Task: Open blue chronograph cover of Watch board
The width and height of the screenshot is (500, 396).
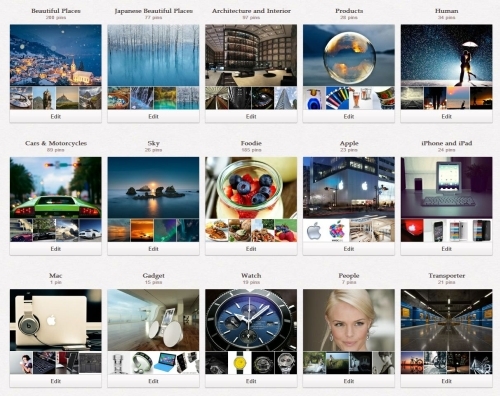Action: click(251, 320)
